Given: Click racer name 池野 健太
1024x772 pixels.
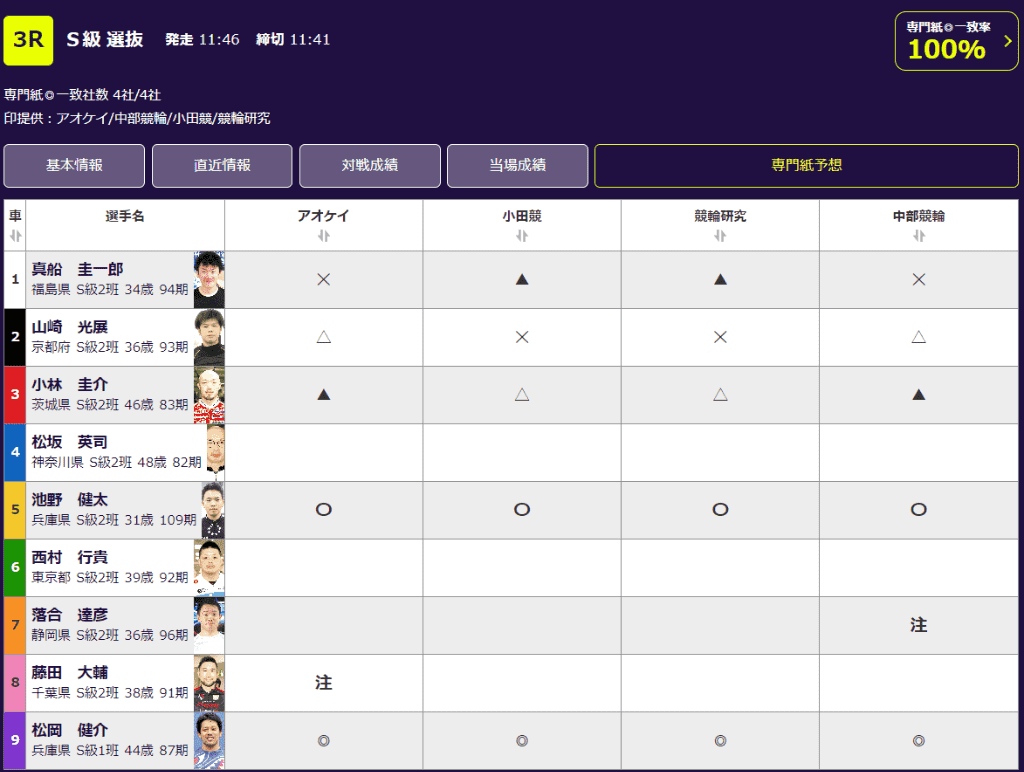Looking at the screenshot, I should [70, 500].
